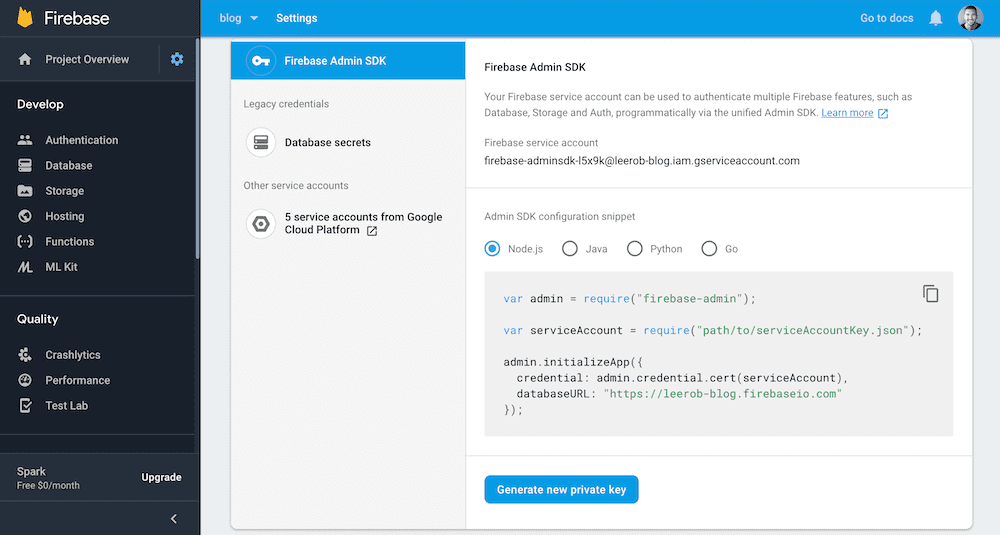The width and height of the screenshot is (1000, 535).
Task: Copy the configuration snippet to clipboard
Action: click(930, 293)
